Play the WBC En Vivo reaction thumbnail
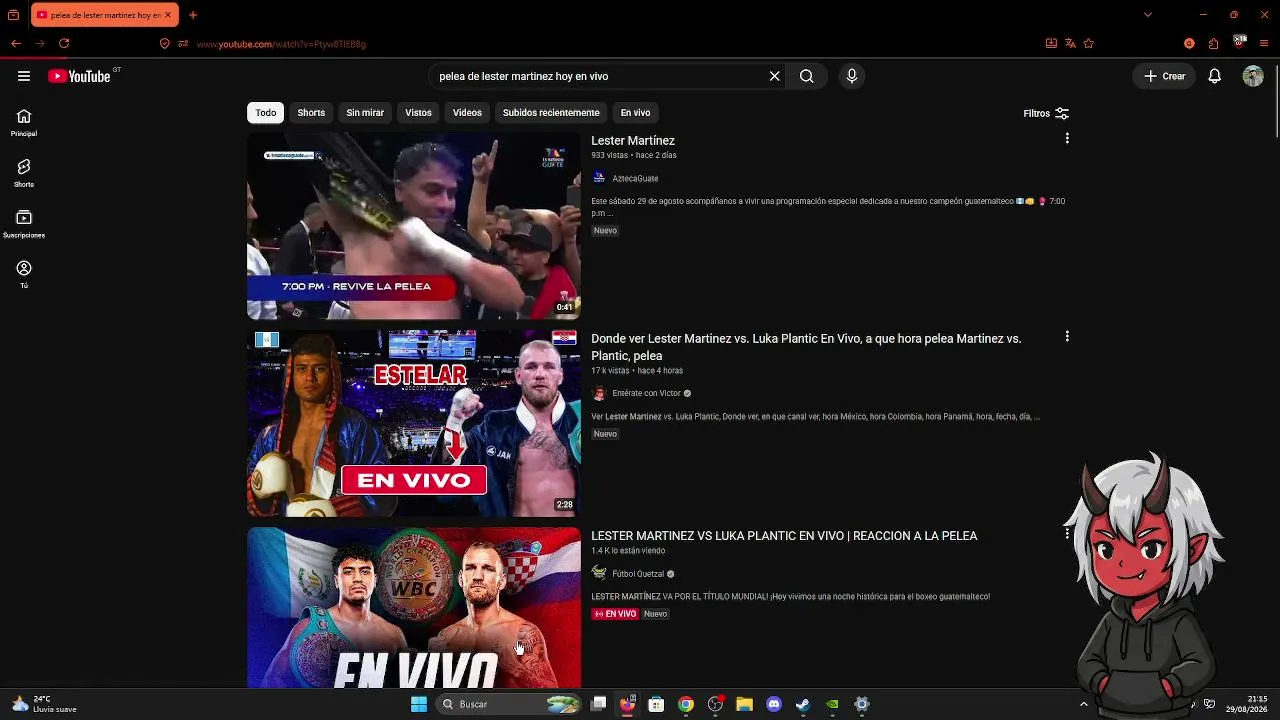This screenshot has width=1280, height=720. tap(414, 608)
